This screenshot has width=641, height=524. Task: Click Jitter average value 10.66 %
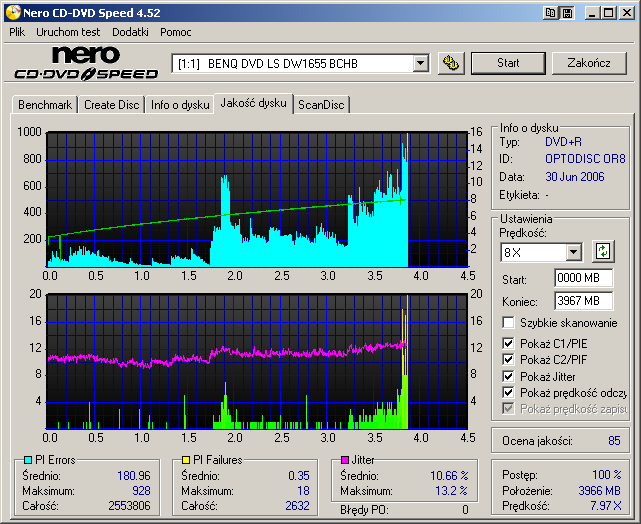449,476
